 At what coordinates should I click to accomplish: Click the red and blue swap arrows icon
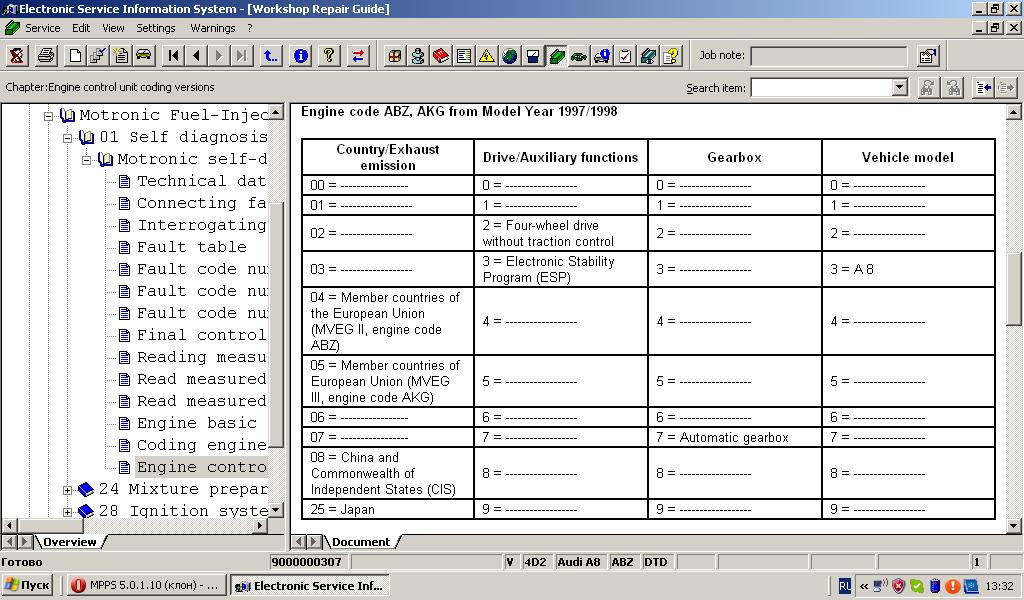(357, 56)
